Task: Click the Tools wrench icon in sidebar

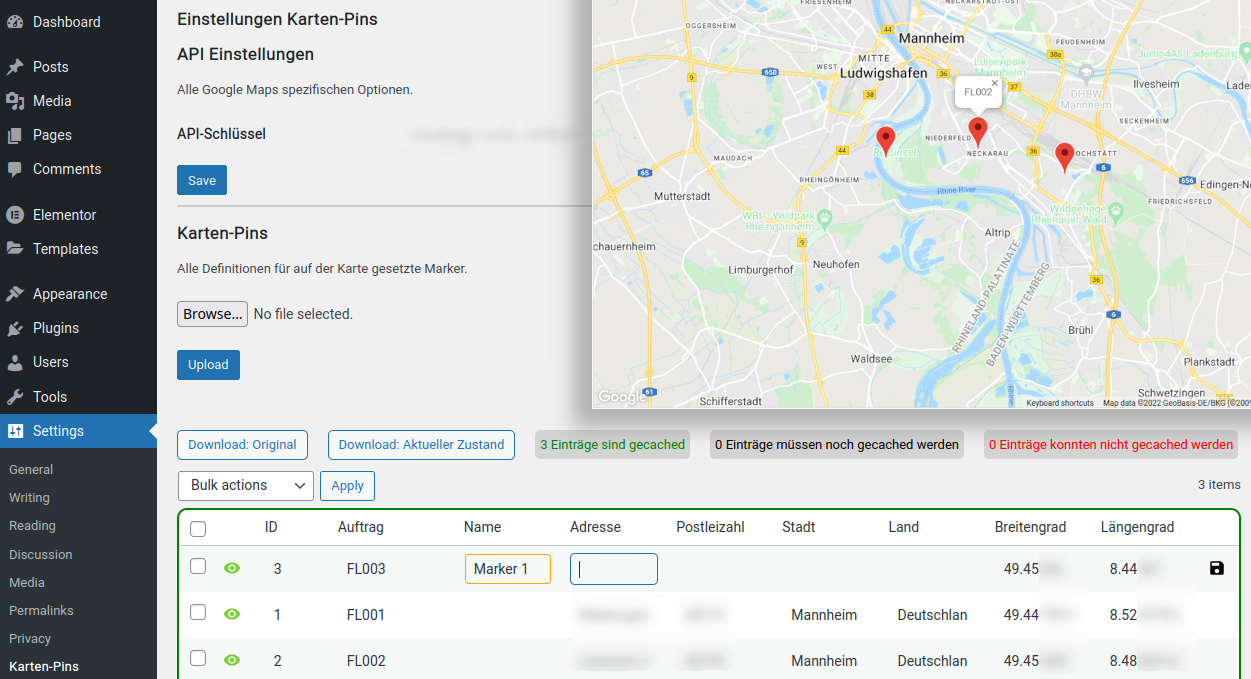Action: point(15,397)
